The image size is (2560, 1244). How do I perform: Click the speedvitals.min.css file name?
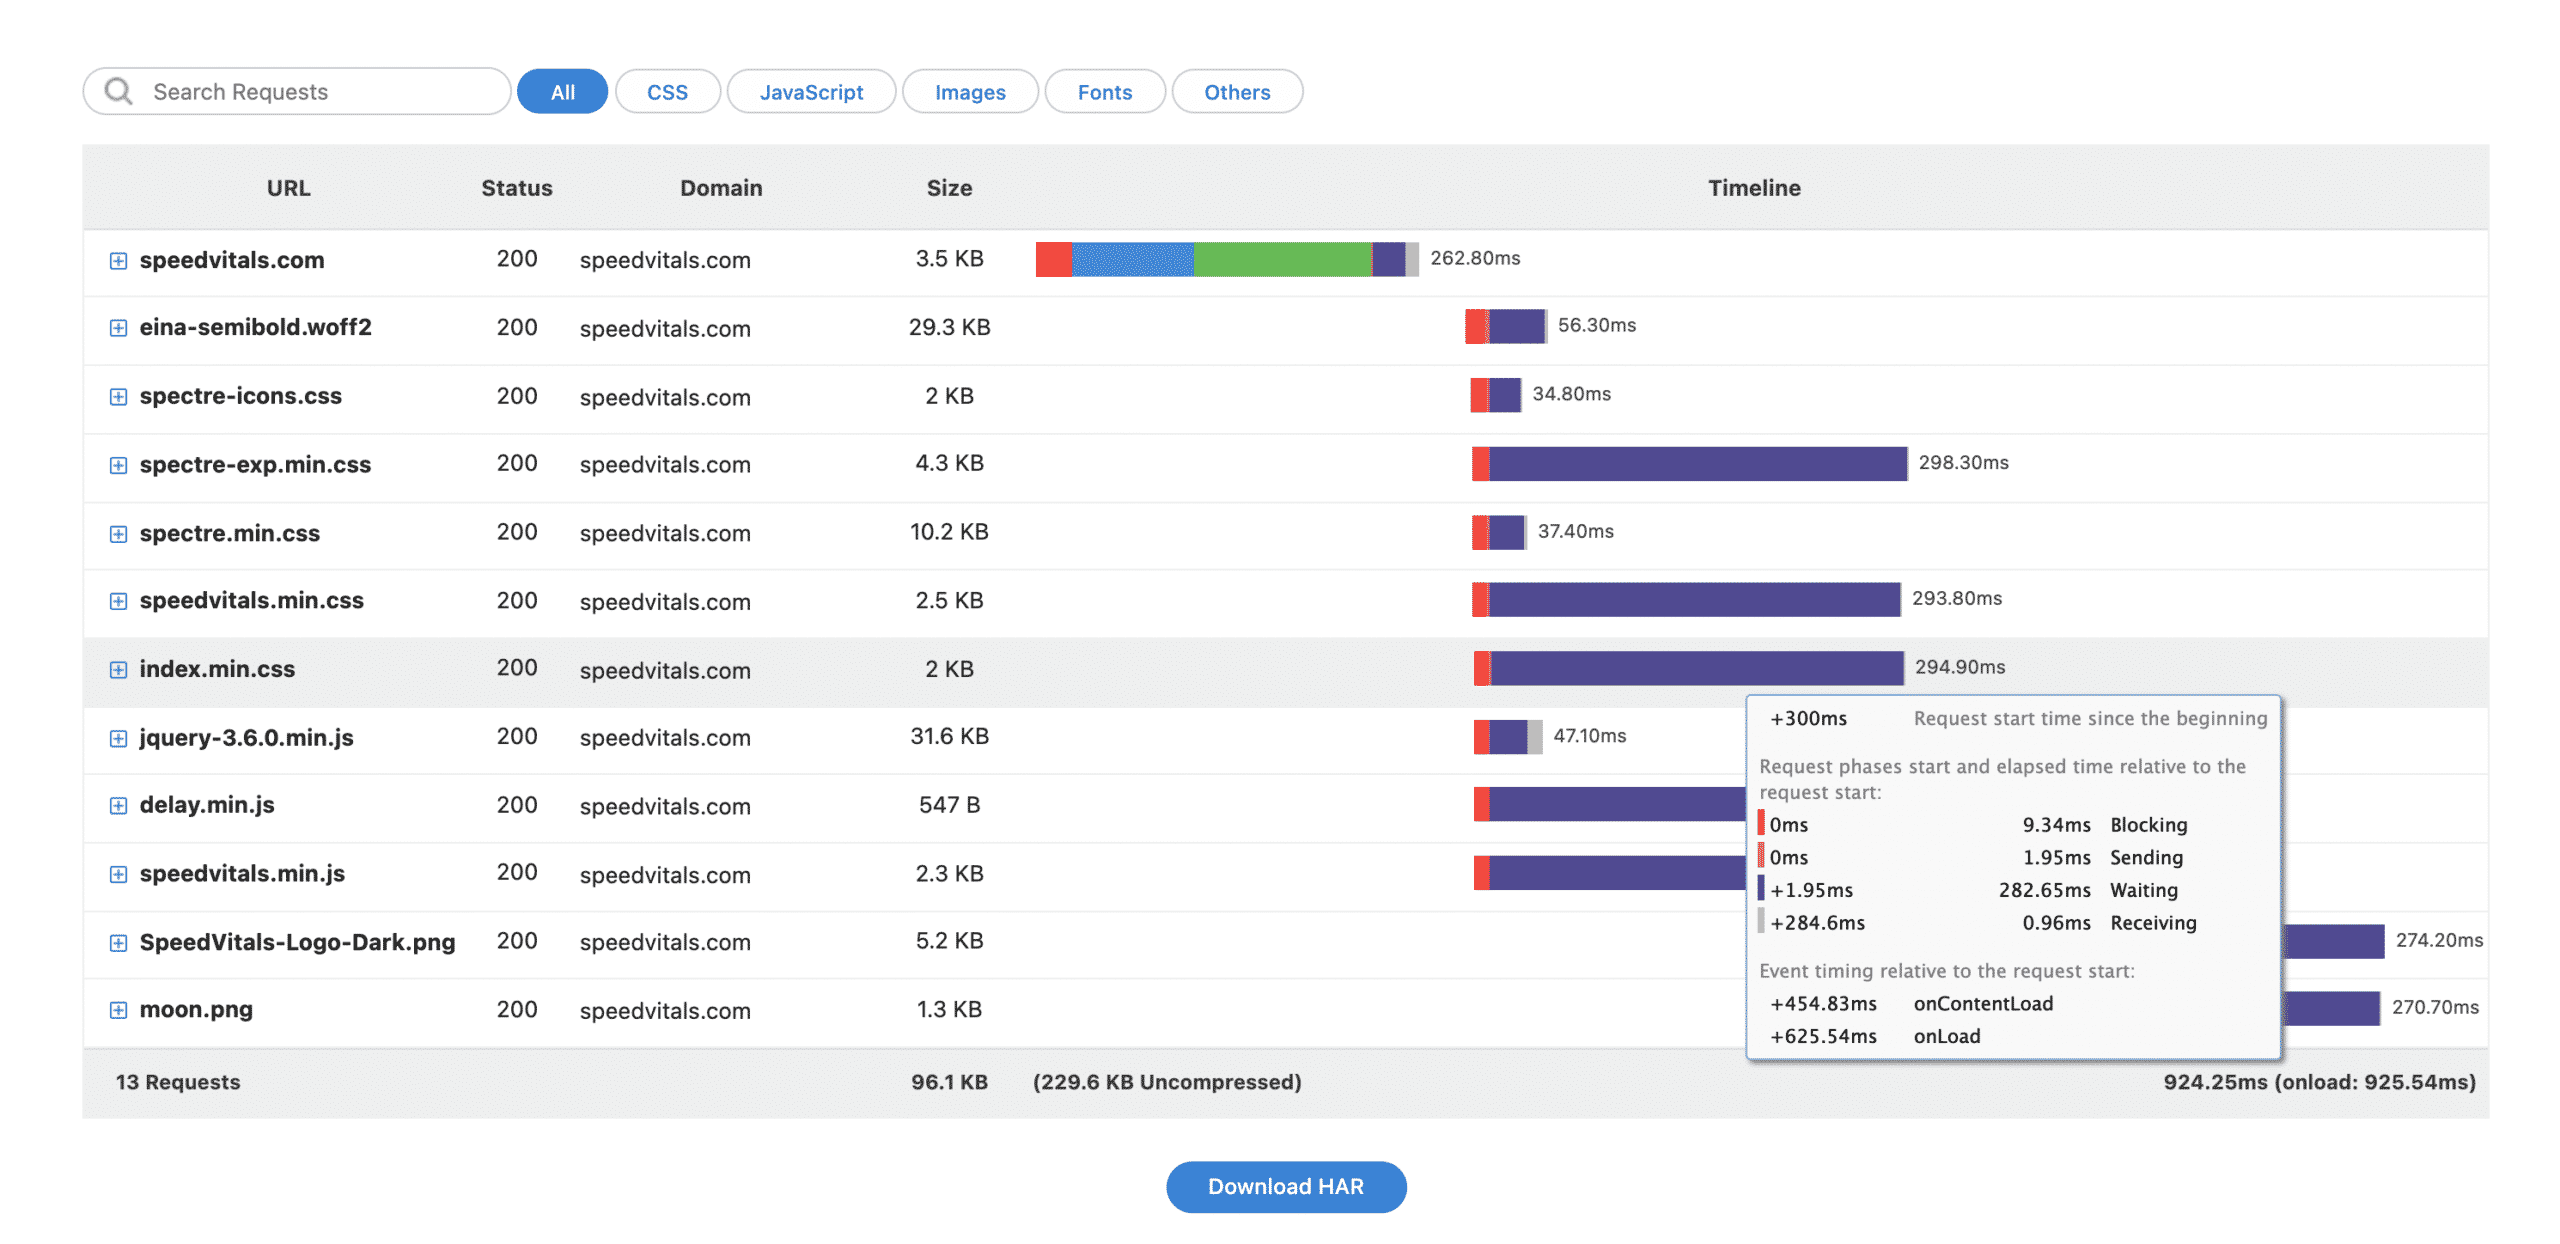(x=251, y=600)
